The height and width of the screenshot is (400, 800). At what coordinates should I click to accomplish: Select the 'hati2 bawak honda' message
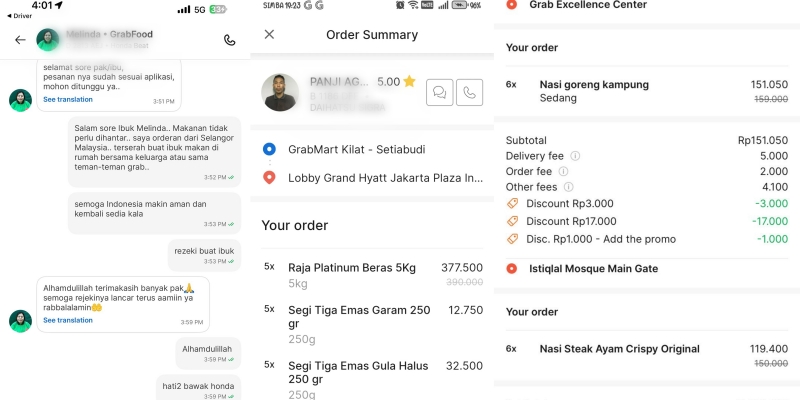pyautogui.click(x=198, y=388)
